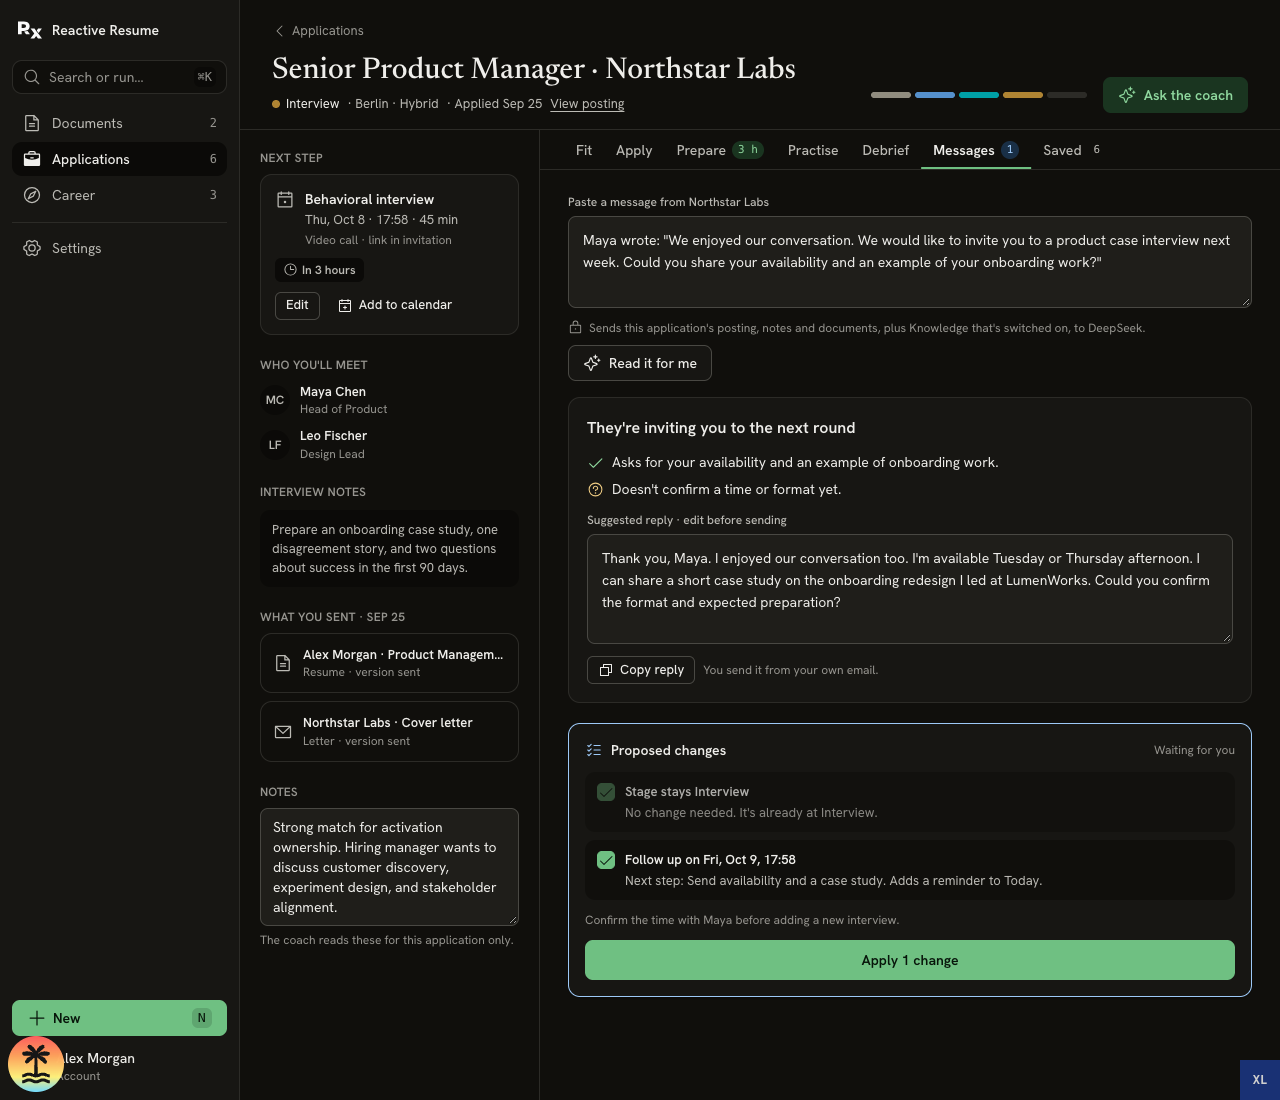Screen dimensions: 1280x1100
Task: Switch to the Debrief tab
Action: click(x=886, y=150)
